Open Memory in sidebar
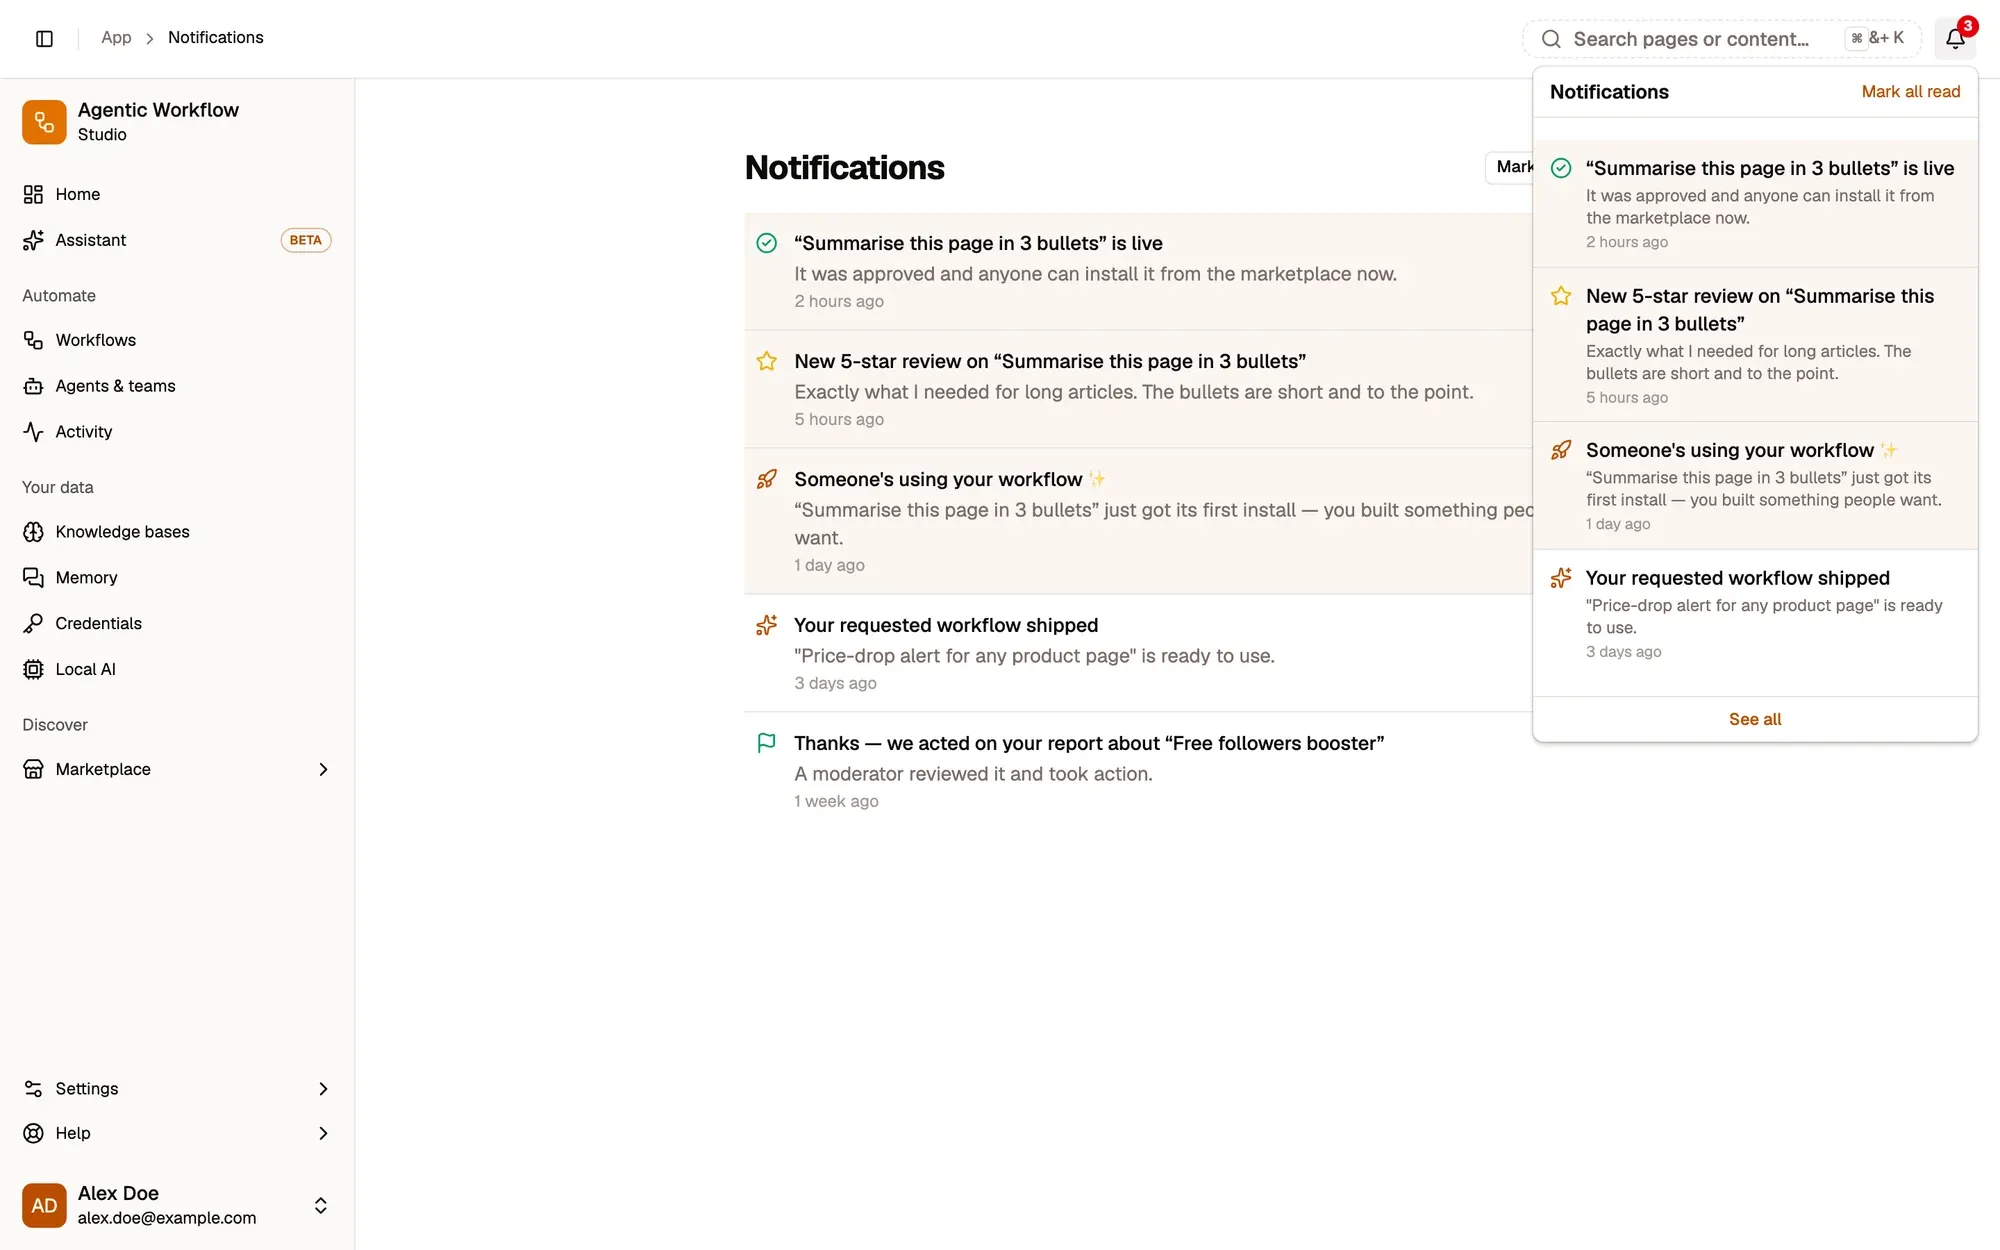This screenshot has height=1250, width=2000. click(x=177, y=578)
